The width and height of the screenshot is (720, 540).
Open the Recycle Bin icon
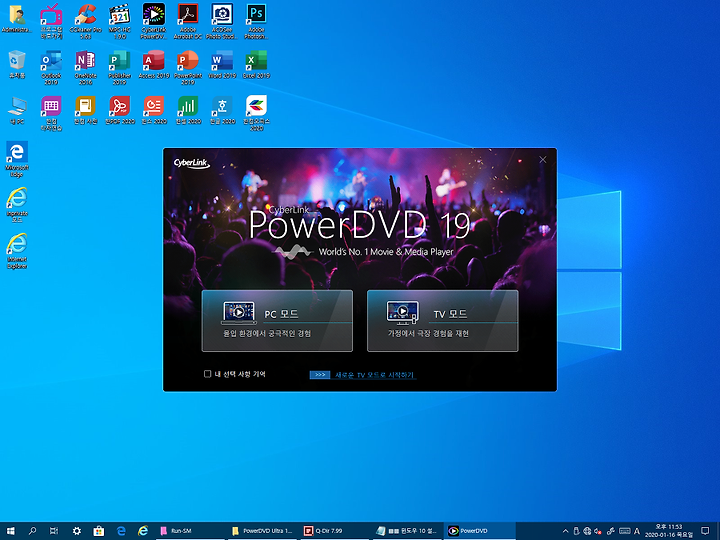17,65
